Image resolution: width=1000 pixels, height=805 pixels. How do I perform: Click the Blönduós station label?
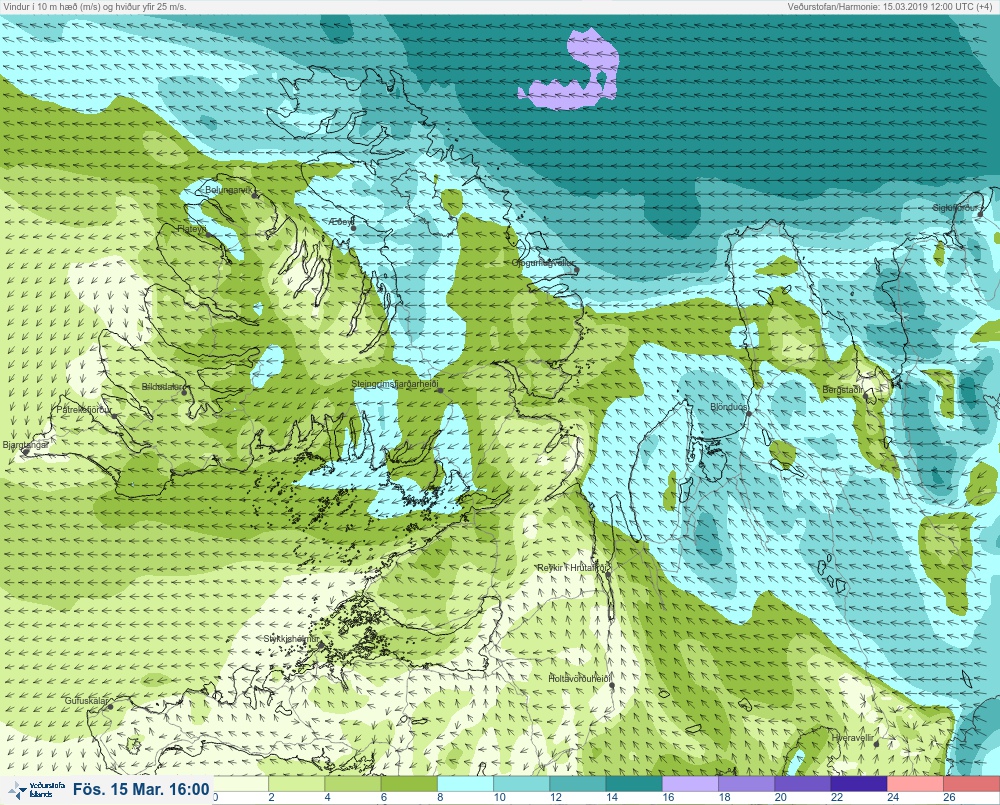point(728,406)
